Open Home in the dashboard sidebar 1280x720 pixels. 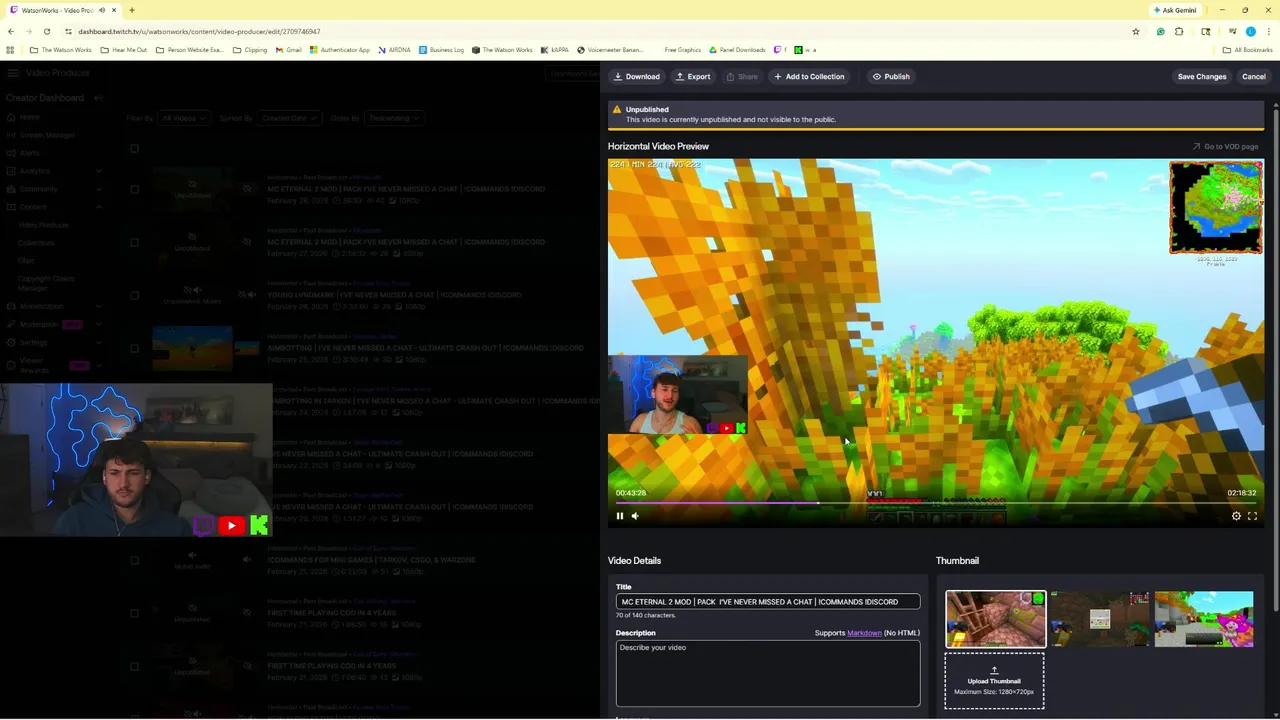click(x=30, y=117)
